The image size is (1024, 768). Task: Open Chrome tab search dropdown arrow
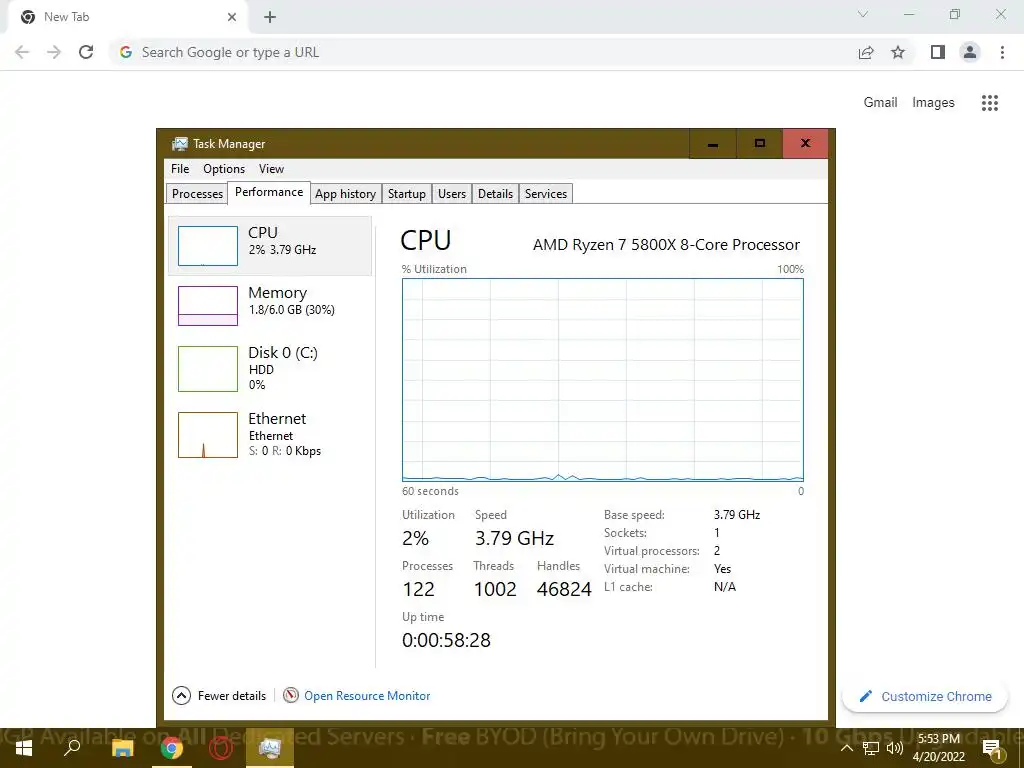[863, 14]
